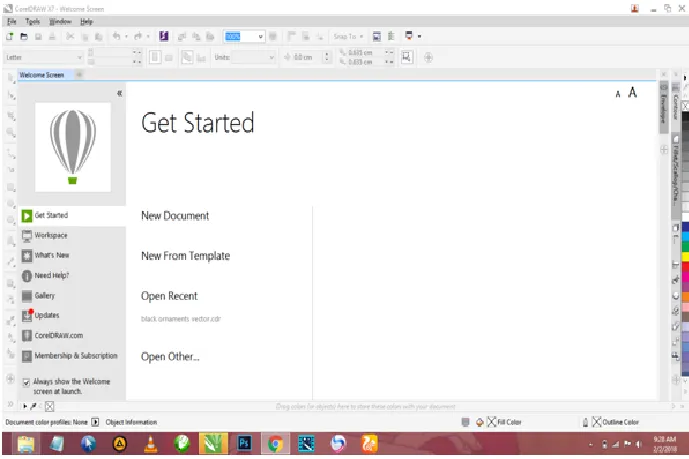Click the no-color X swatch in document palette

(x=50, y=406)
